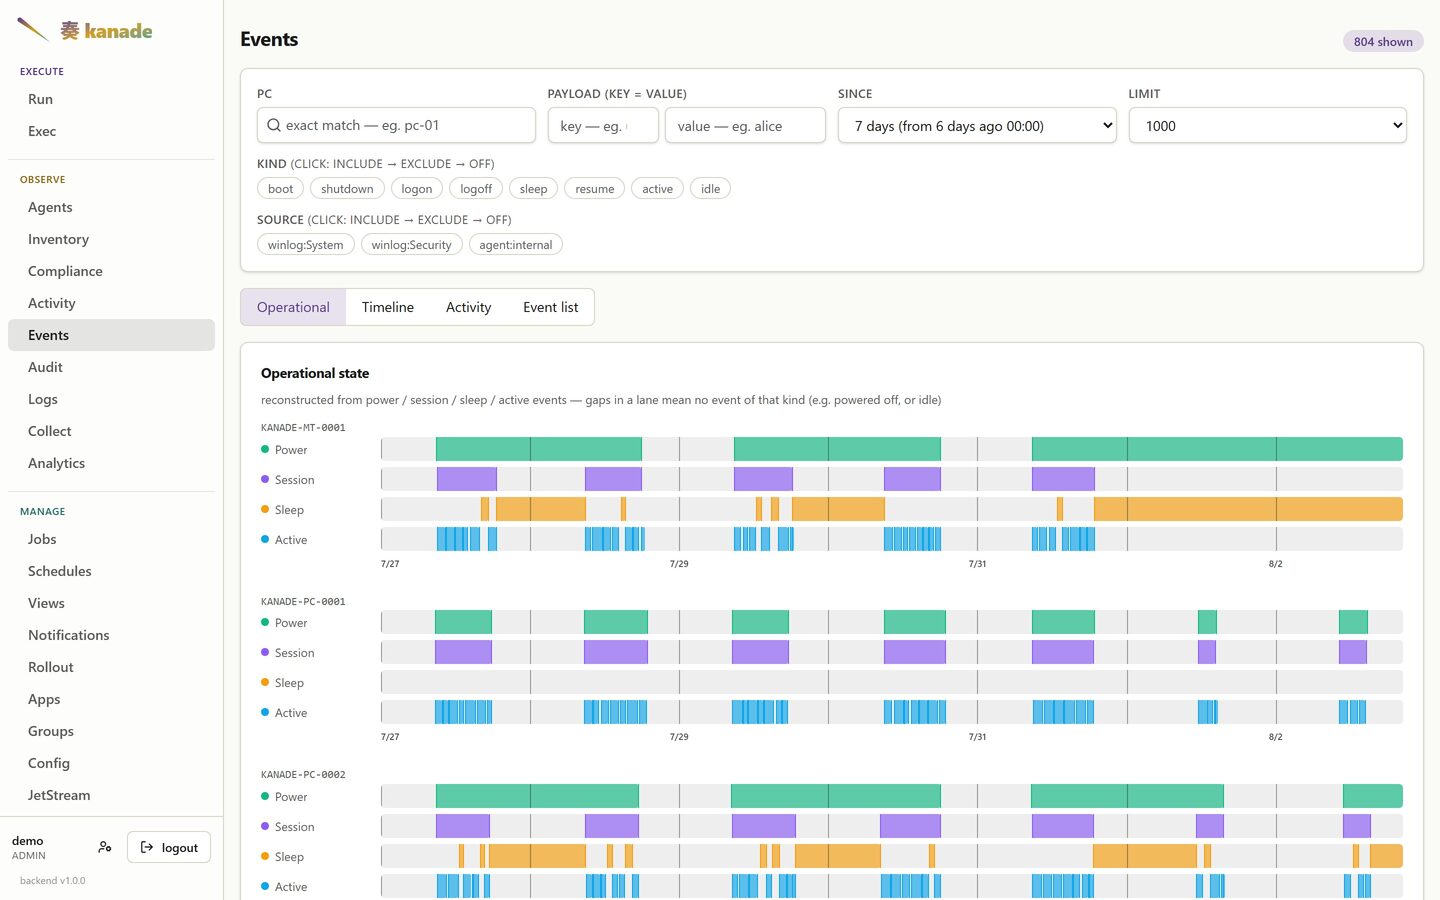Toggle the resume kind filter

pyautogui.click(x=595, y=189)
